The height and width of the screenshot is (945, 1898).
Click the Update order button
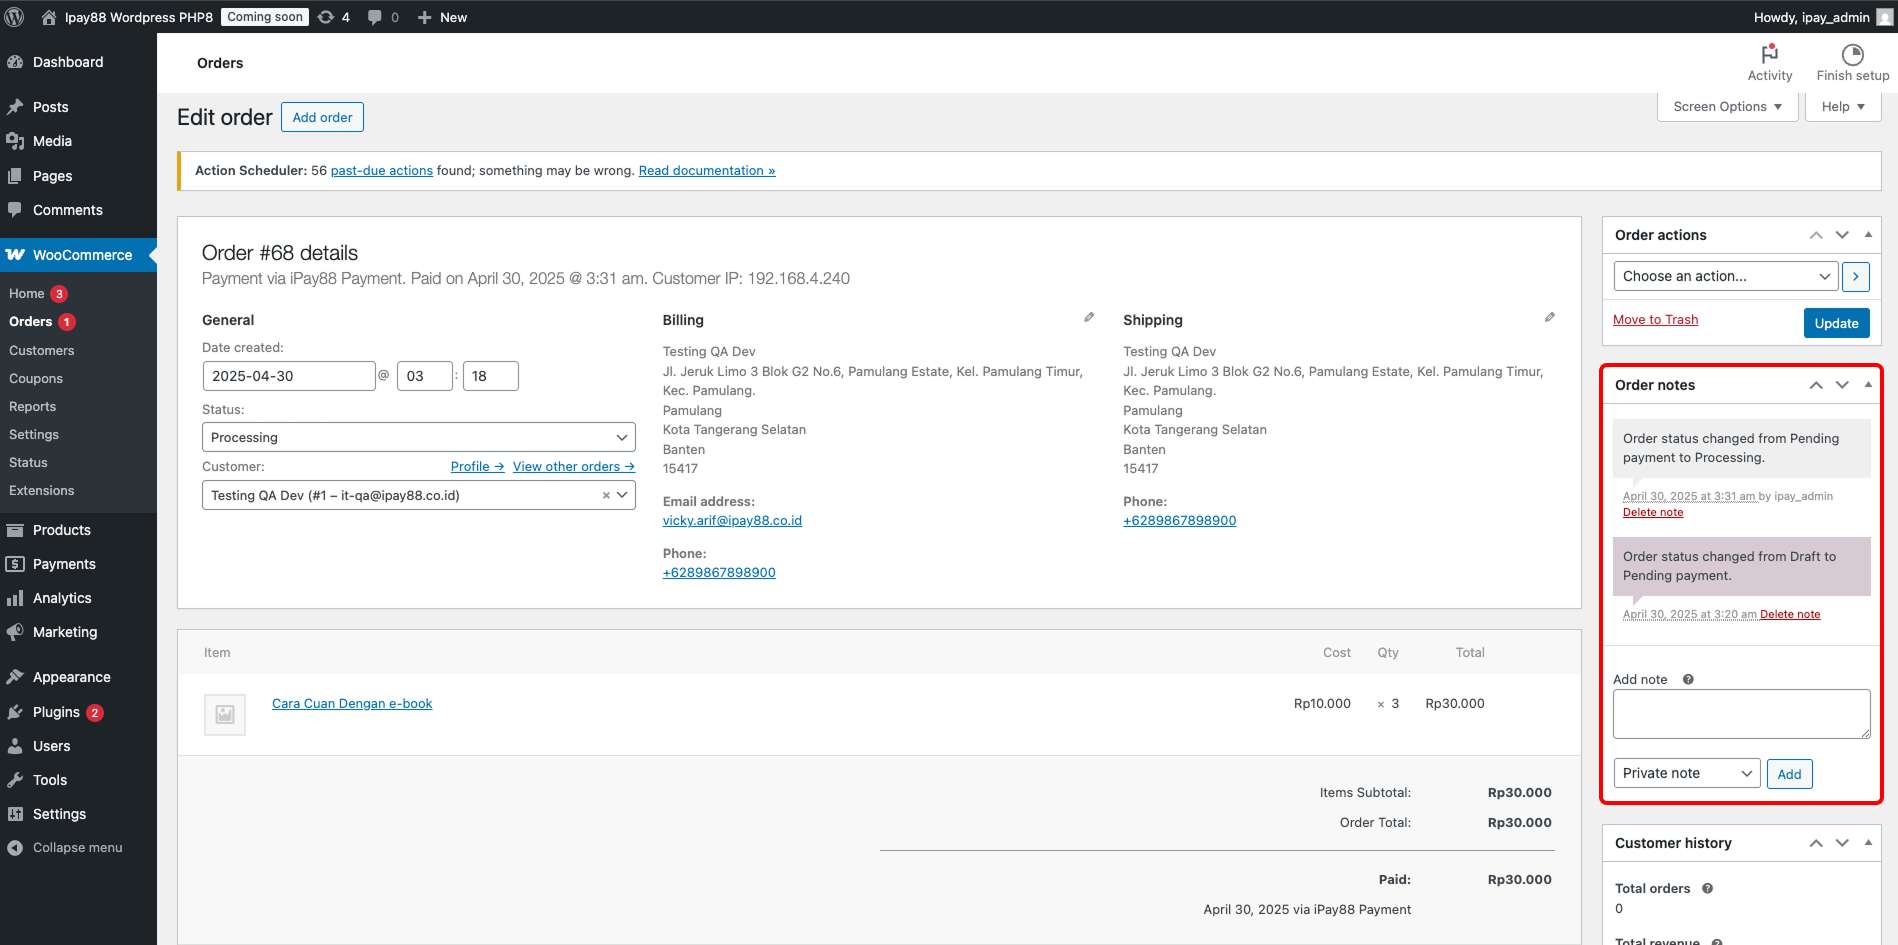(x=1836, y=323)
